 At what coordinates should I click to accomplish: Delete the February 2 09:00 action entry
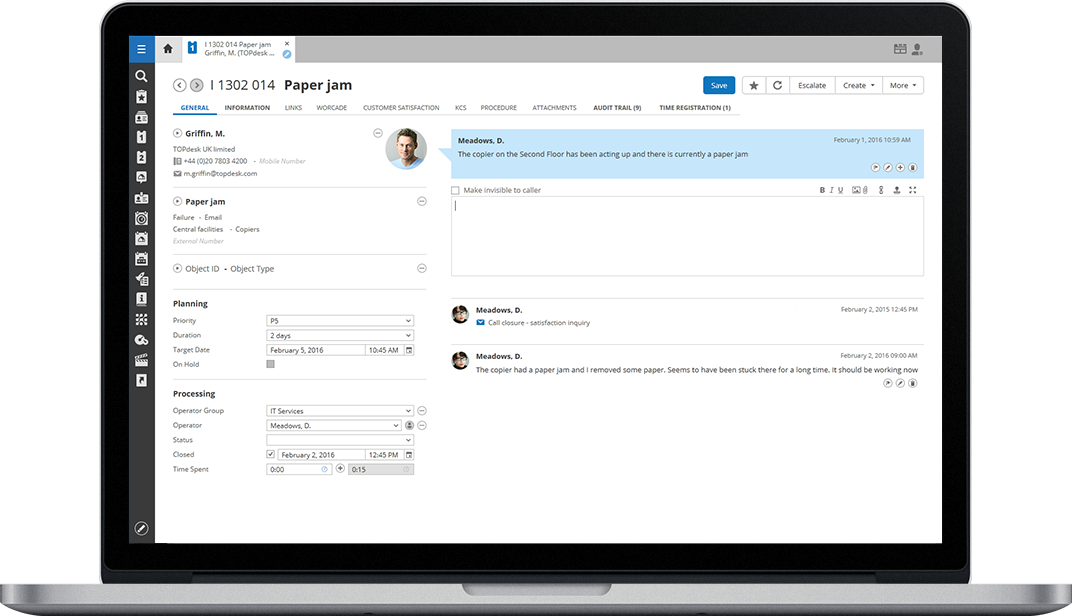point(913,384)
